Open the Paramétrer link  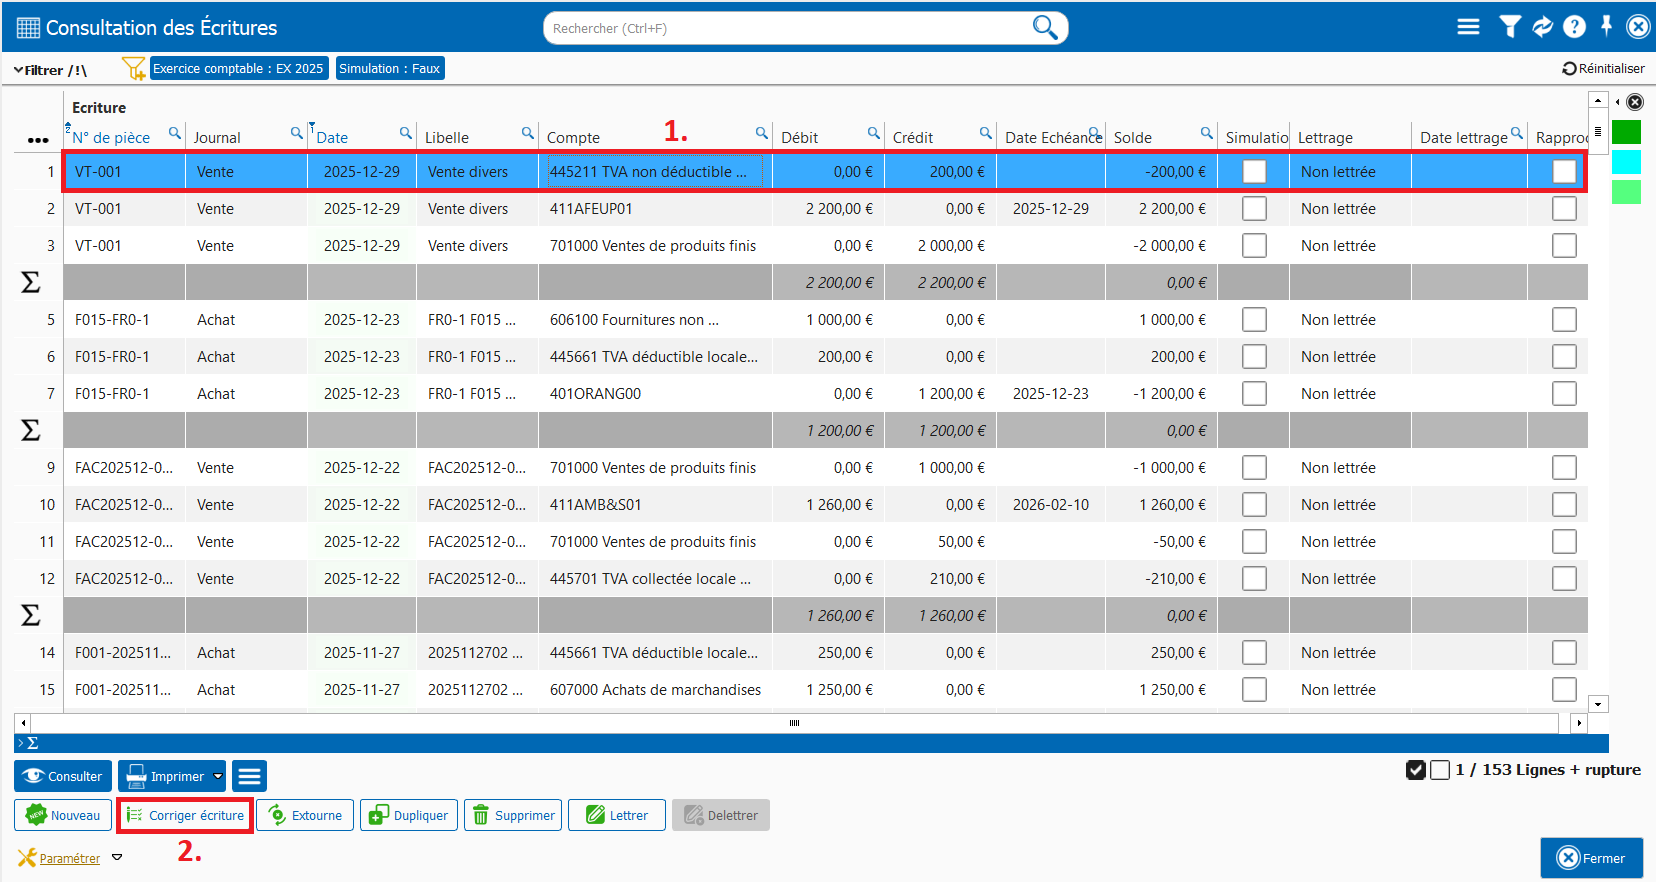(x=69, y=859)
